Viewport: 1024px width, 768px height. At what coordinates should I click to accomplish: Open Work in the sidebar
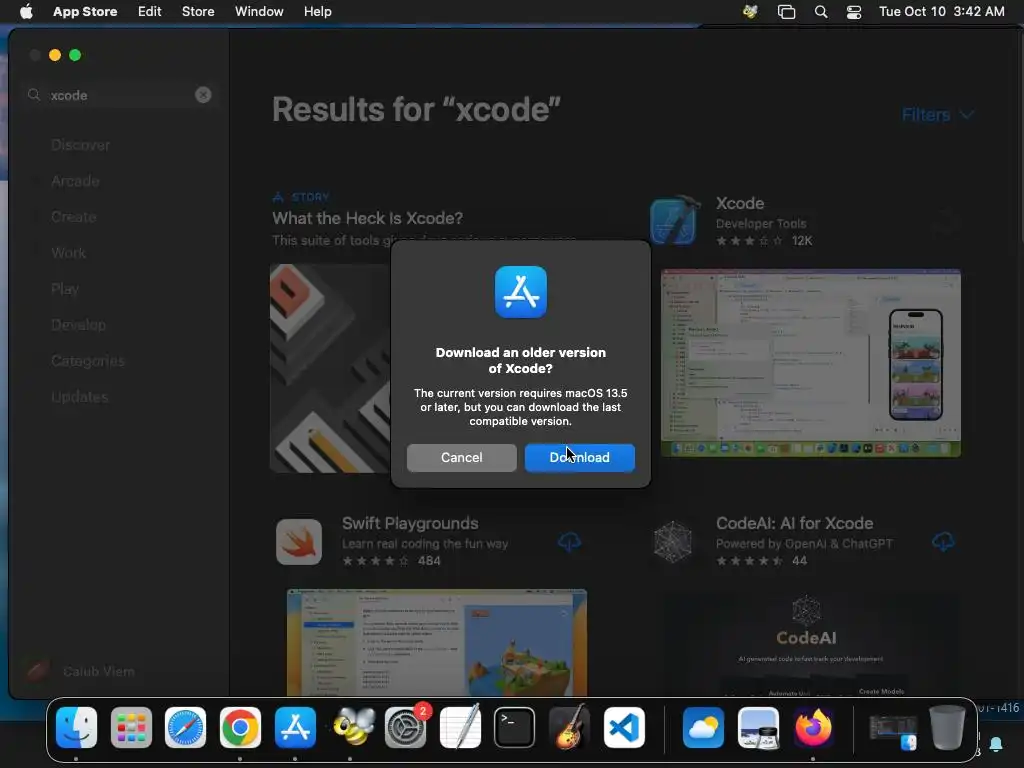[69, 253]
